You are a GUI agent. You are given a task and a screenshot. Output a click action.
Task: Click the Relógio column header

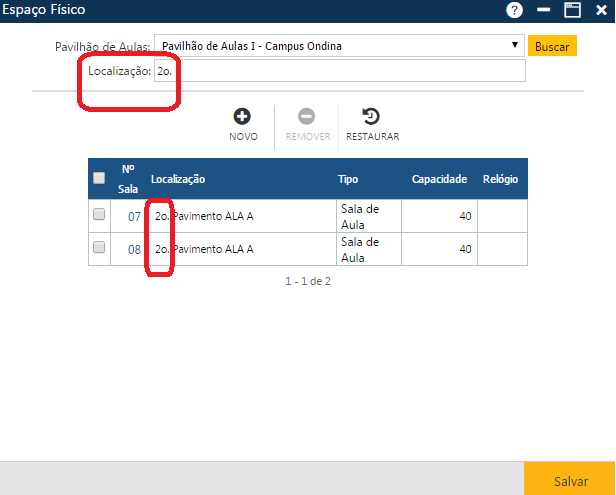pos(500,179)
